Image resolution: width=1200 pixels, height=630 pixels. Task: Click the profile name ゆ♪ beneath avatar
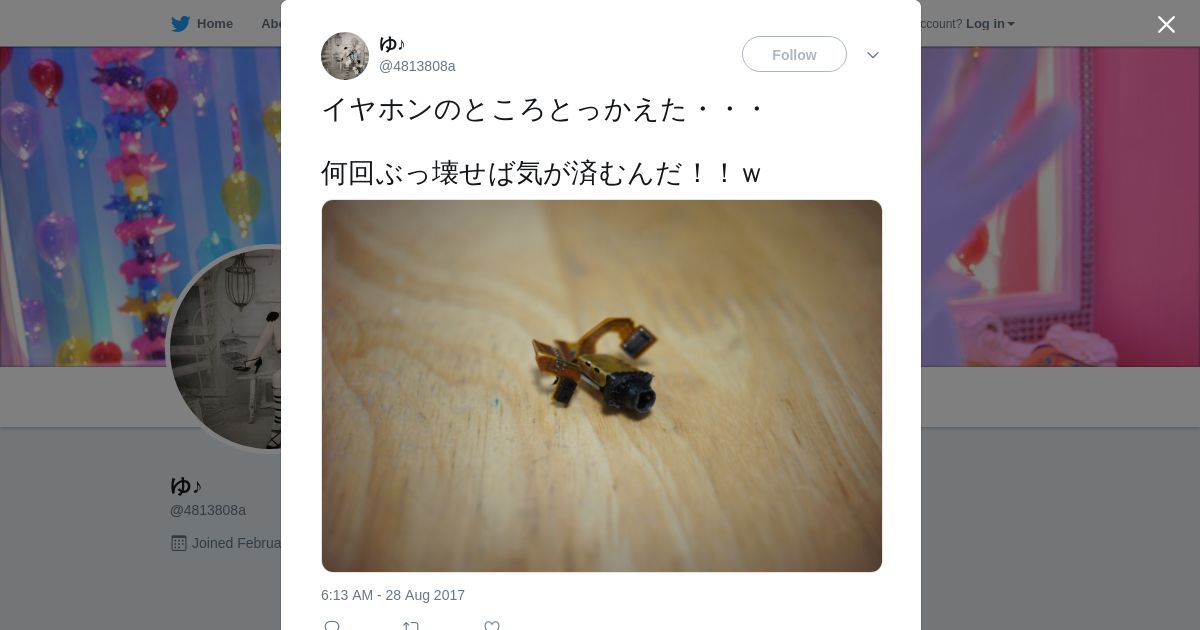tap(186, 486)
